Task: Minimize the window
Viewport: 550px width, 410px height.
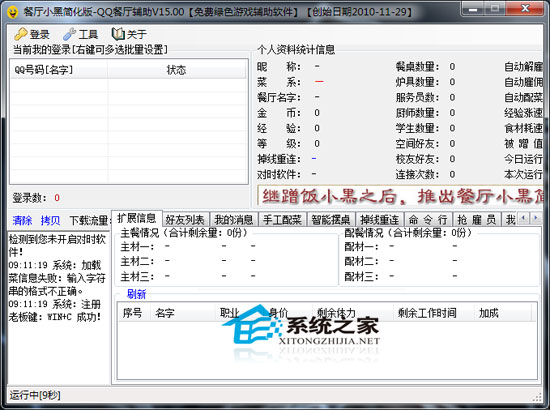Action: 472,9
